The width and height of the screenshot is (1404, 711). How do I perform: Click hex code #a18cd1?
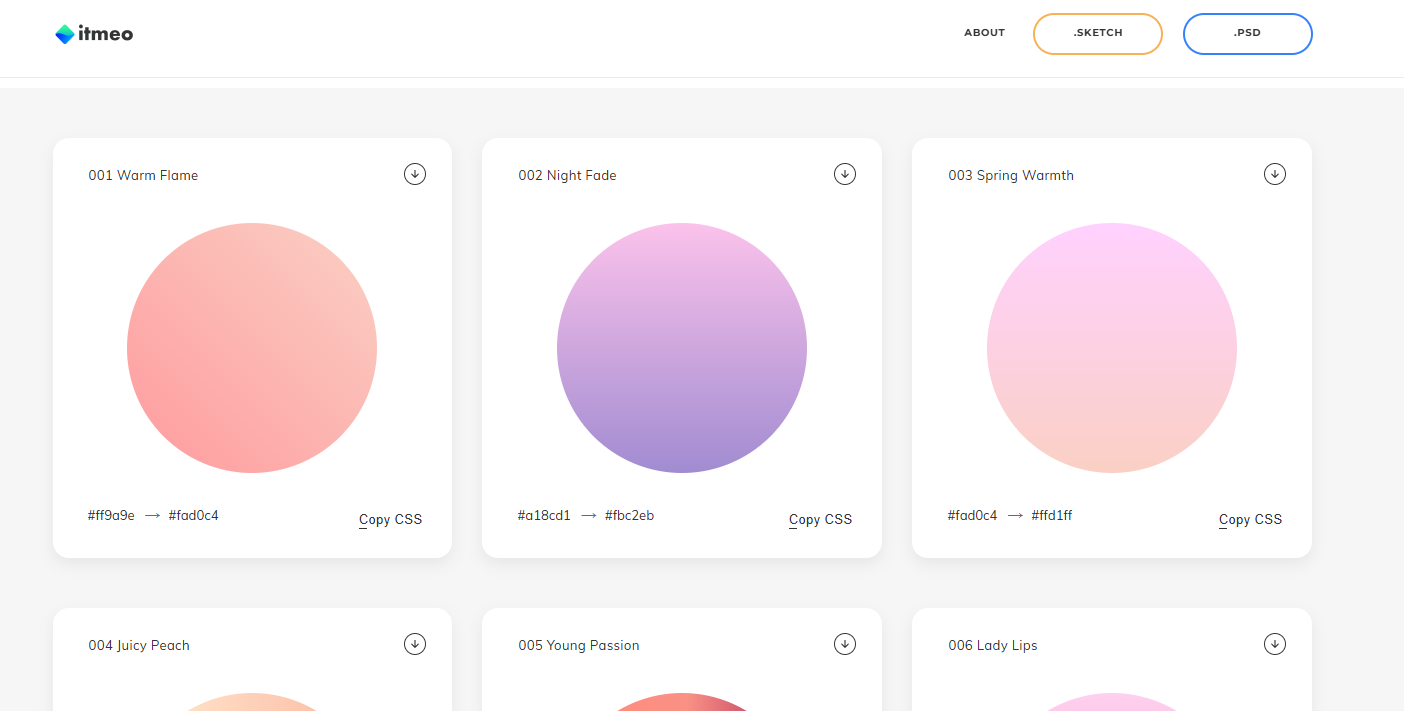point(544,516)
